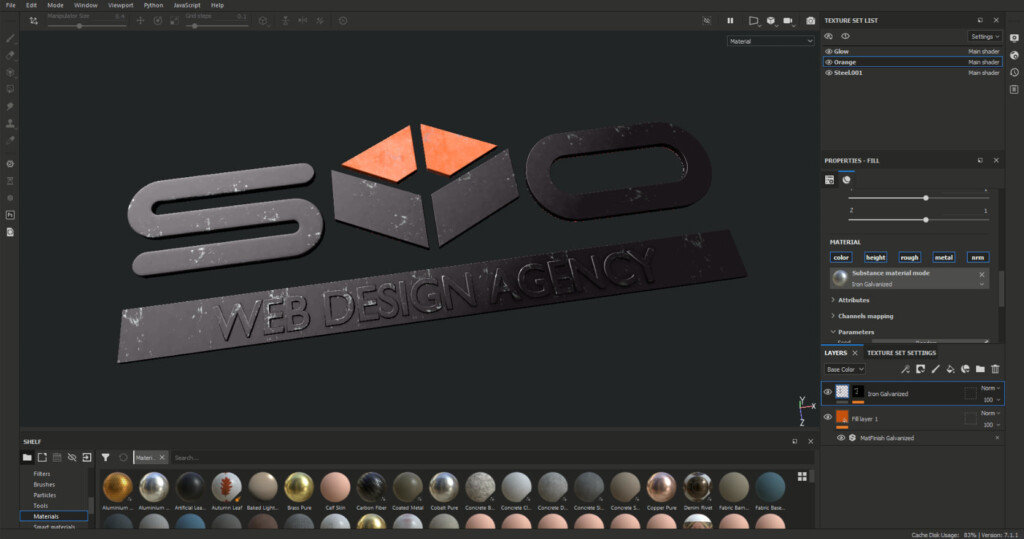Switch to Texture Set Settings tab
This screenshot has width=1024, height=539.
pyautogui.click(x=901, y=353)
